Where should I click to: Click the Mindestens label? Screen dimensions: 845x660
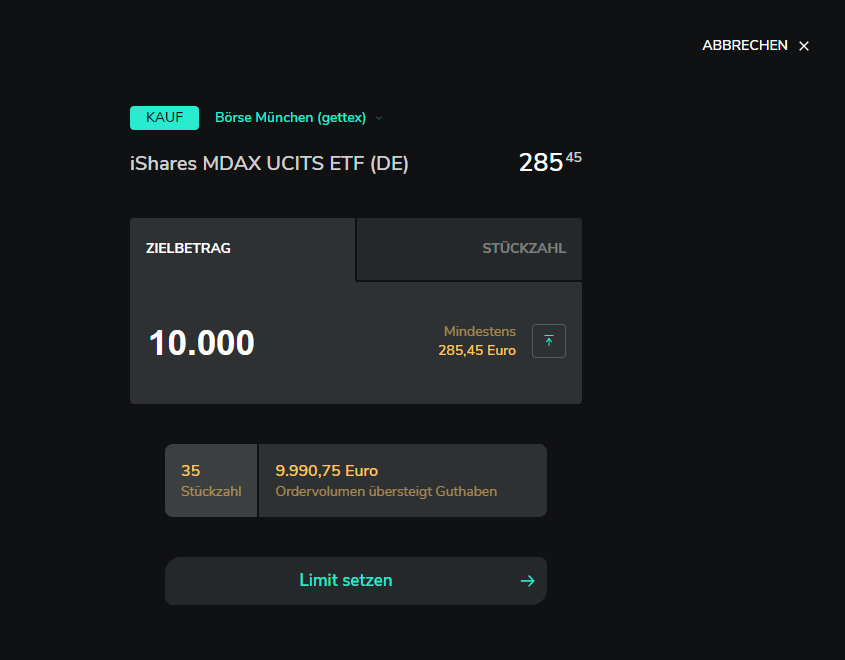[479, 331]
